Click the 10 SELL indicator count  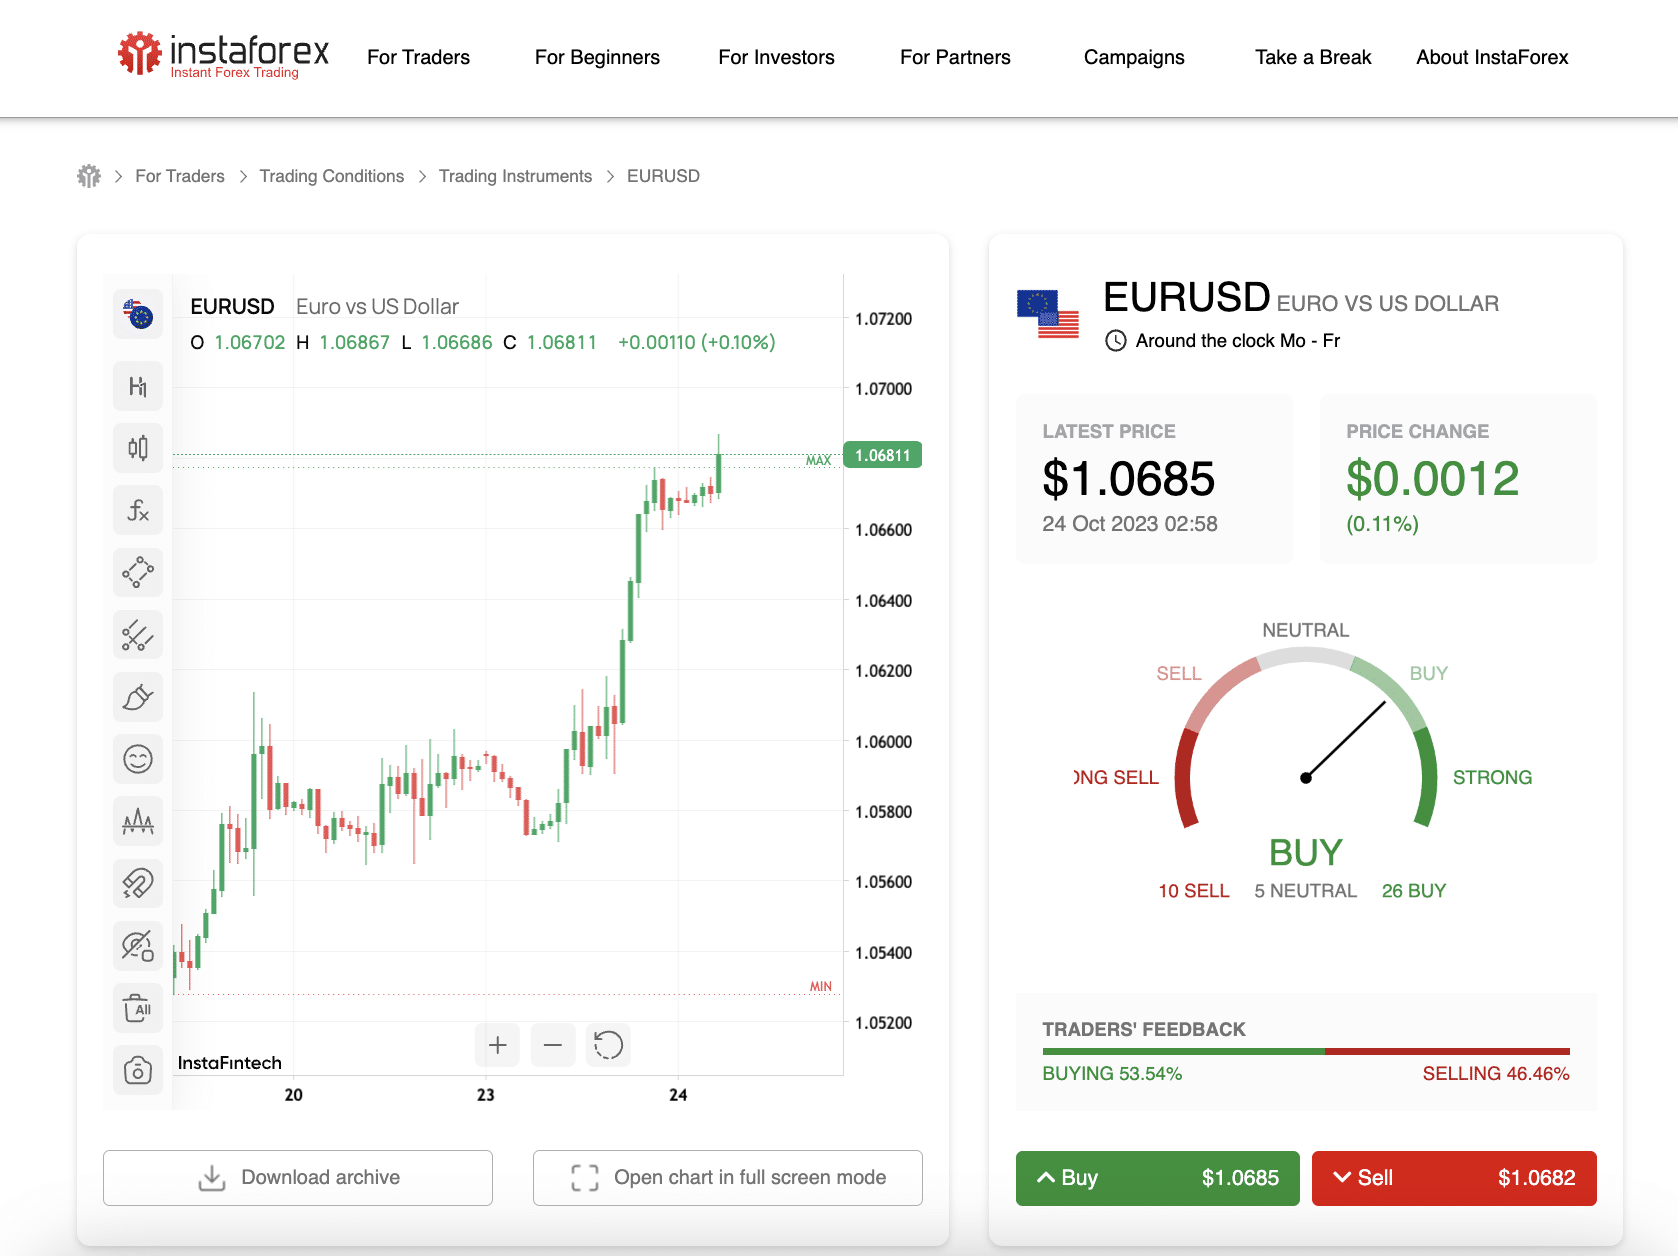pyautogui.click(x=1194, y=891)
